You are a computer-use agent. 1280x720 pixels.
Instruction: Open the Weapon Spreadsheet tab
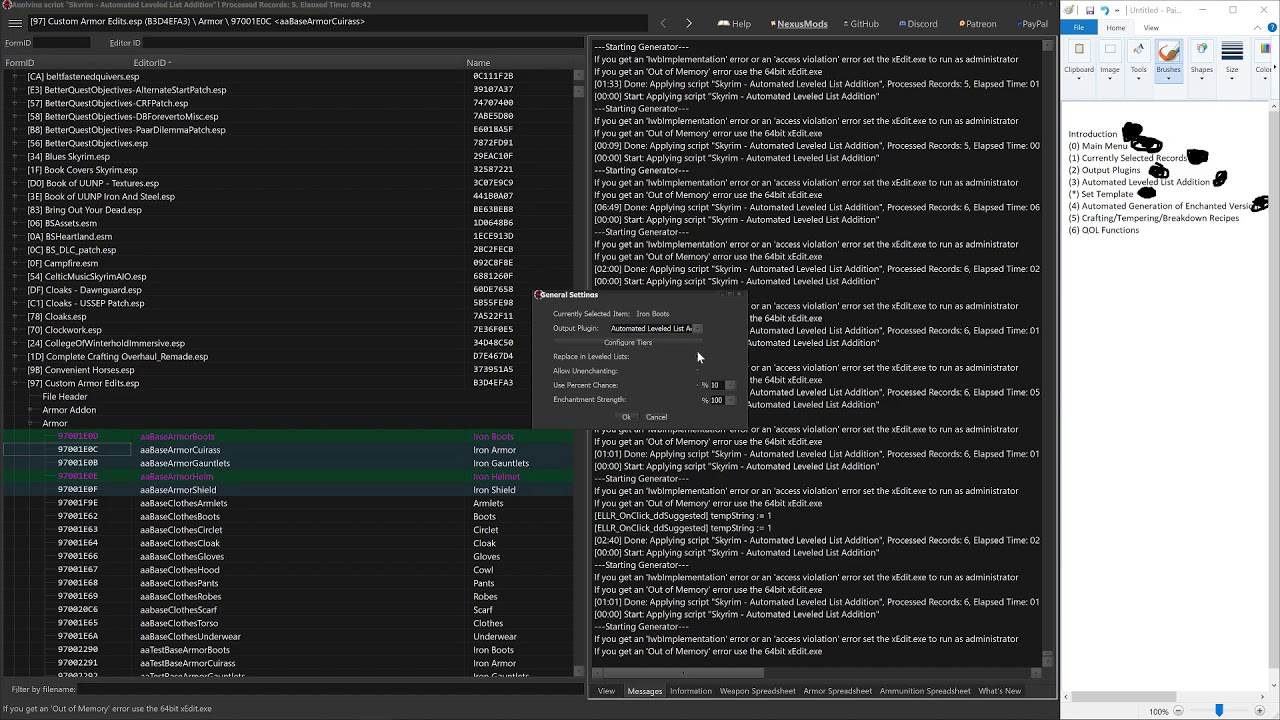(757, 691)
